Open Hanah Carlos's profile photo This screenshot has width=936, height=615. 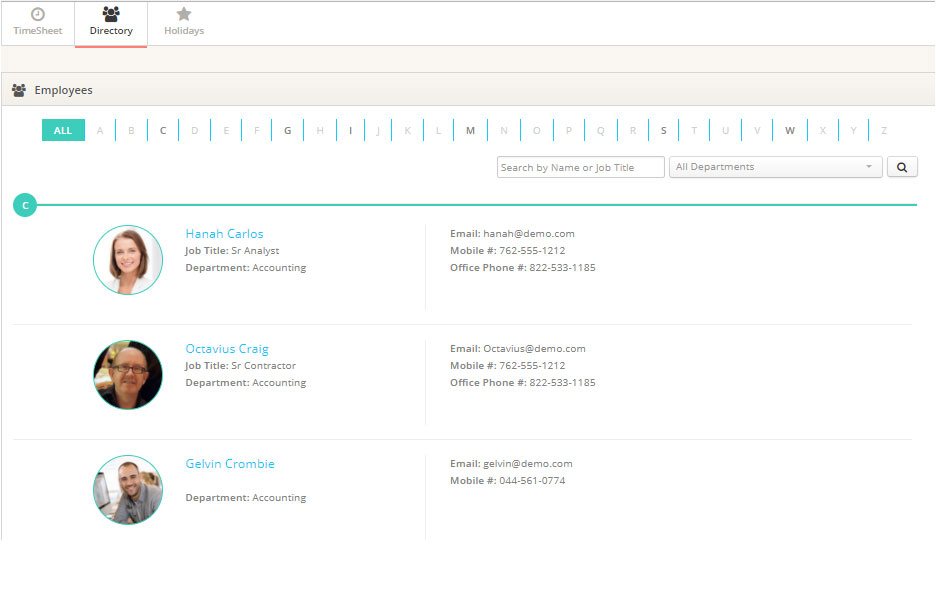127,258
